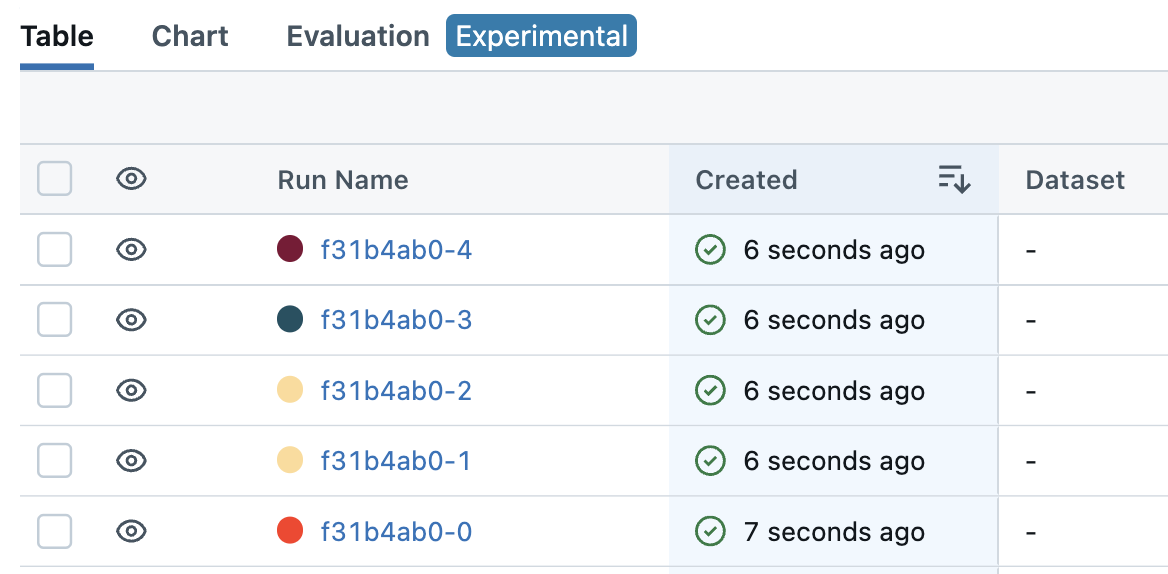The width and height of the screenshot is (1168, 574).
Task: Click "6 seconds ago" in f31b4ab0-4 row
Action: [x=834, y=250]
